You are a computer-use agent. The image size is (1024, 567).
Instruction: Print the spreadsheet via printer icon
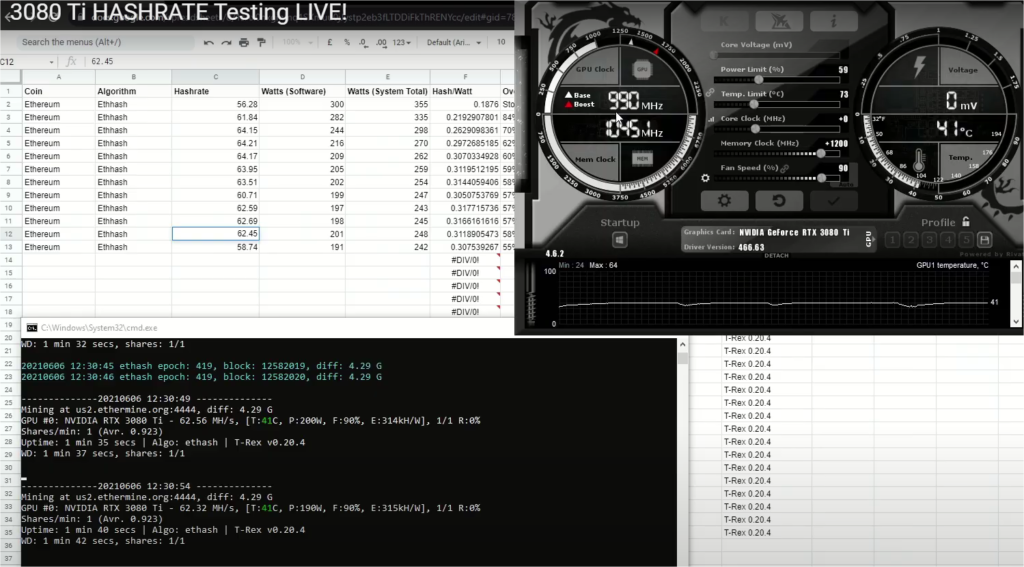click(244, 42)
